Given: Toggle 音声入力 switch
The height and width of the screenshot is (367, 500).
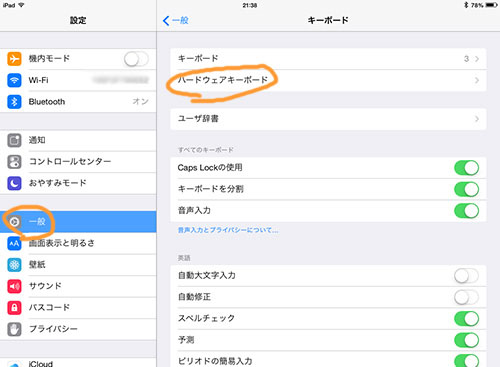Looking at the screenshot, I should (466, 211).
